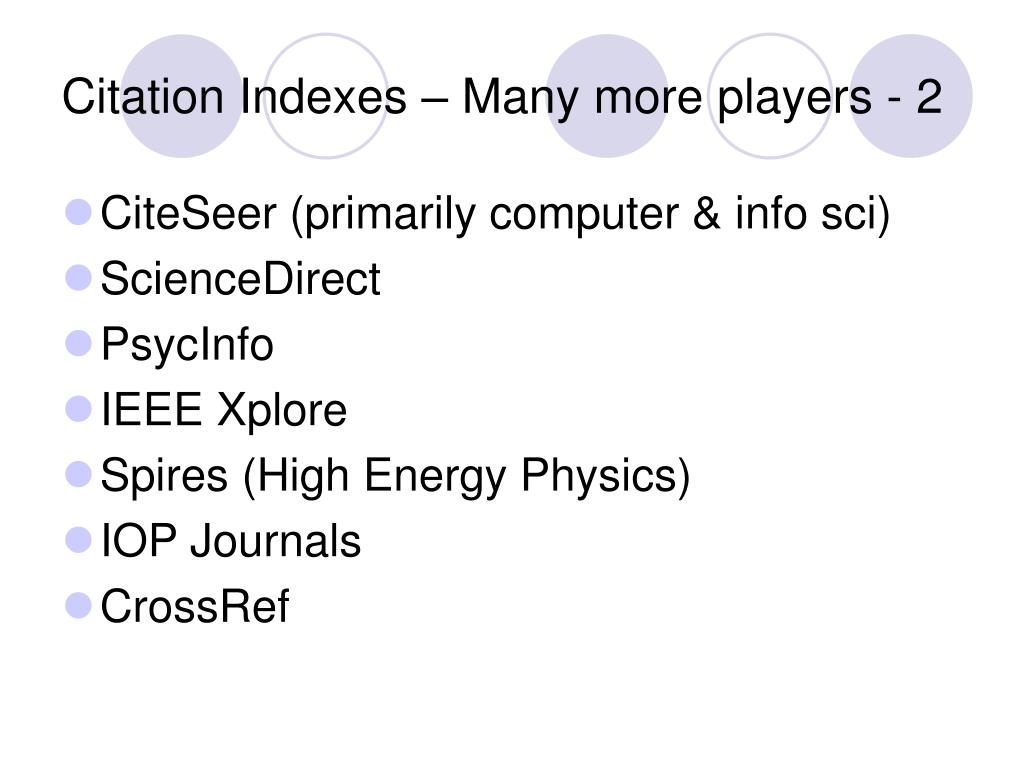Screen dimensions: 1024x768
Task: Click the bullet dot beside IOP Journals
Action: point(78,539)
